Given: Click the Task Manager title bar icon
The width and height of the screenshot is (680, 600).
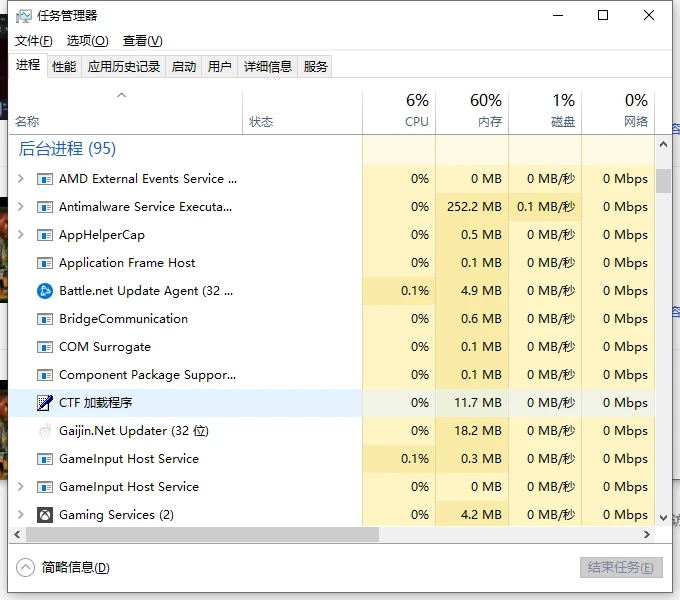Looking at the screenshot, I should 24,16.
